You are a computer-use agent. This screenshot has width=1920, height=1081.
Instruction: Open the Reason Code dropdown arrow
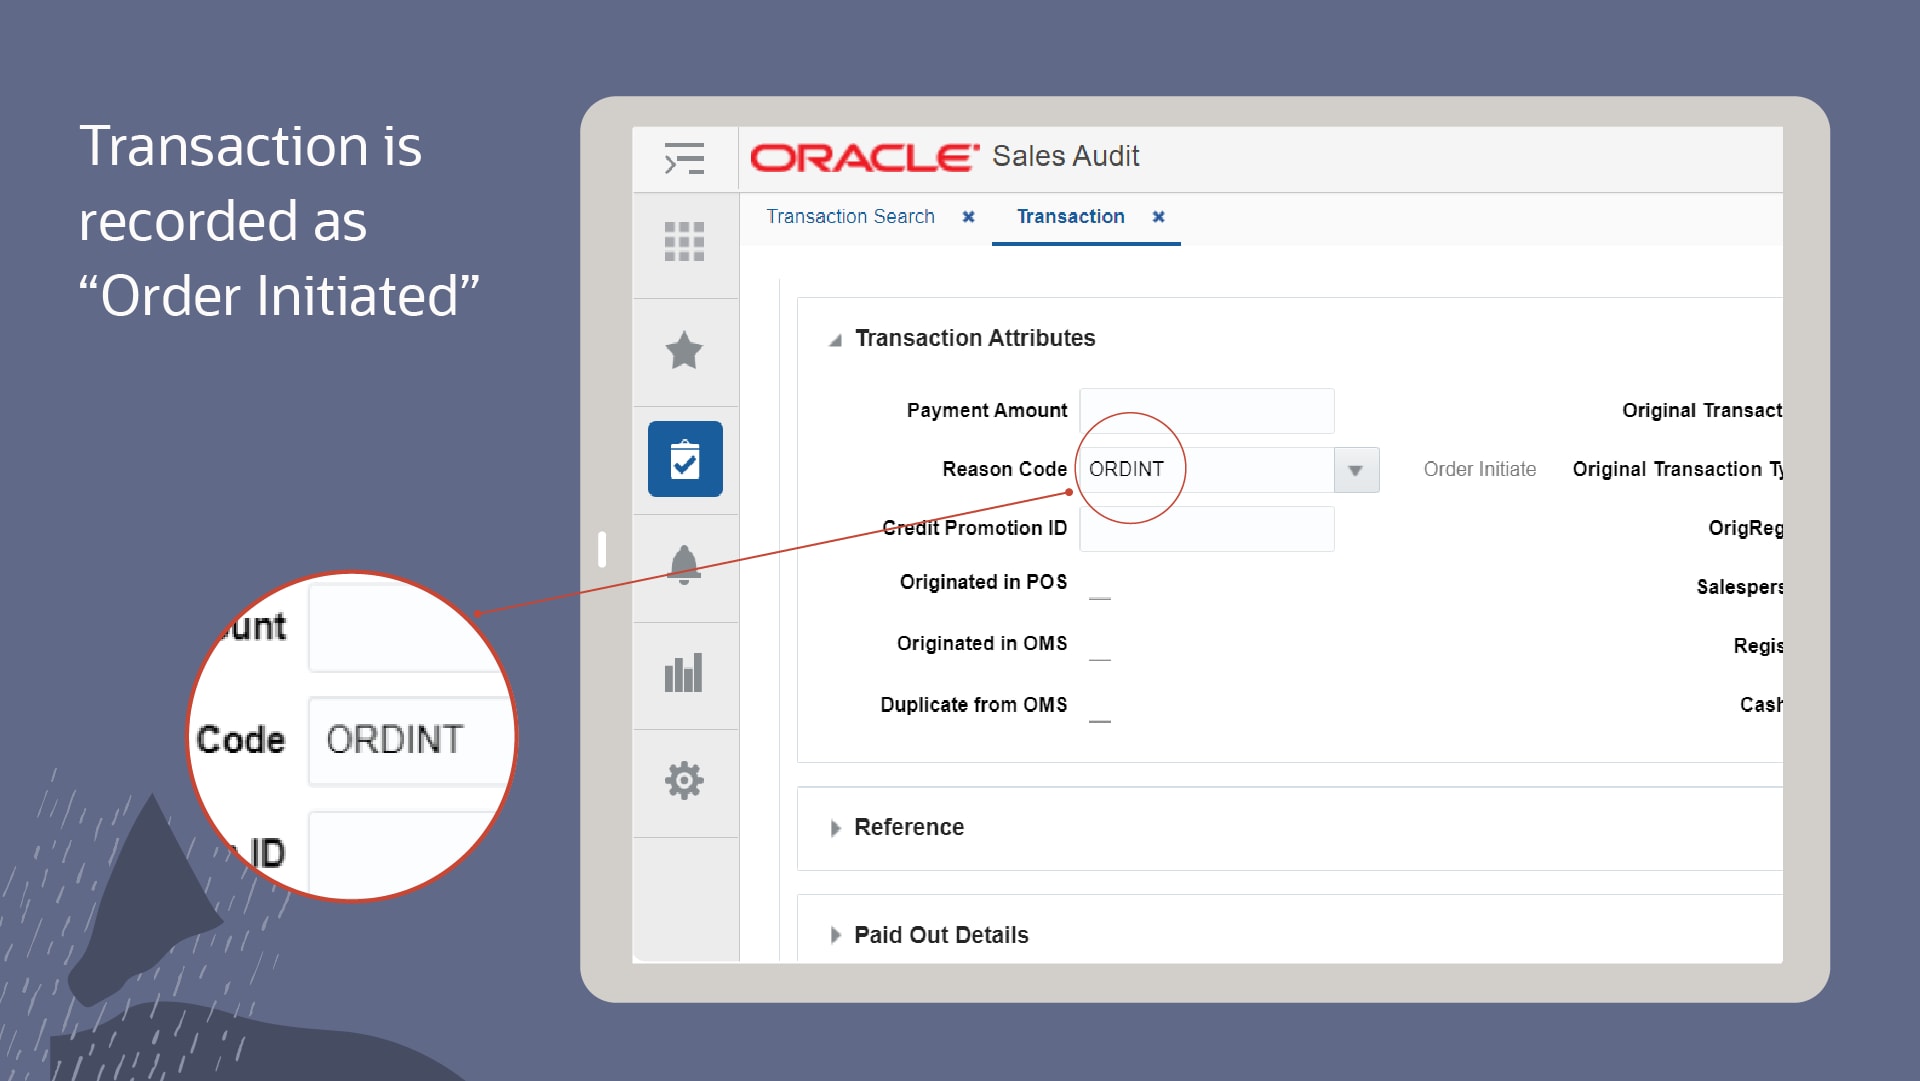click(1356, 470)
